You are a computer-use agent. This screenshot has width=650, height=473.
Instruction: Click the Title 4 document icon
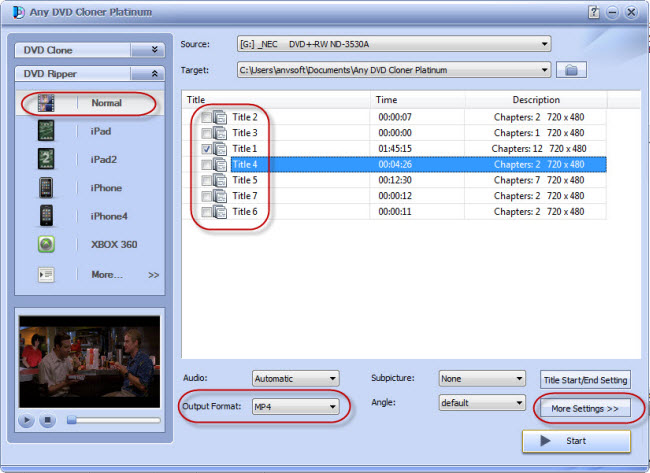pos(220,165)
